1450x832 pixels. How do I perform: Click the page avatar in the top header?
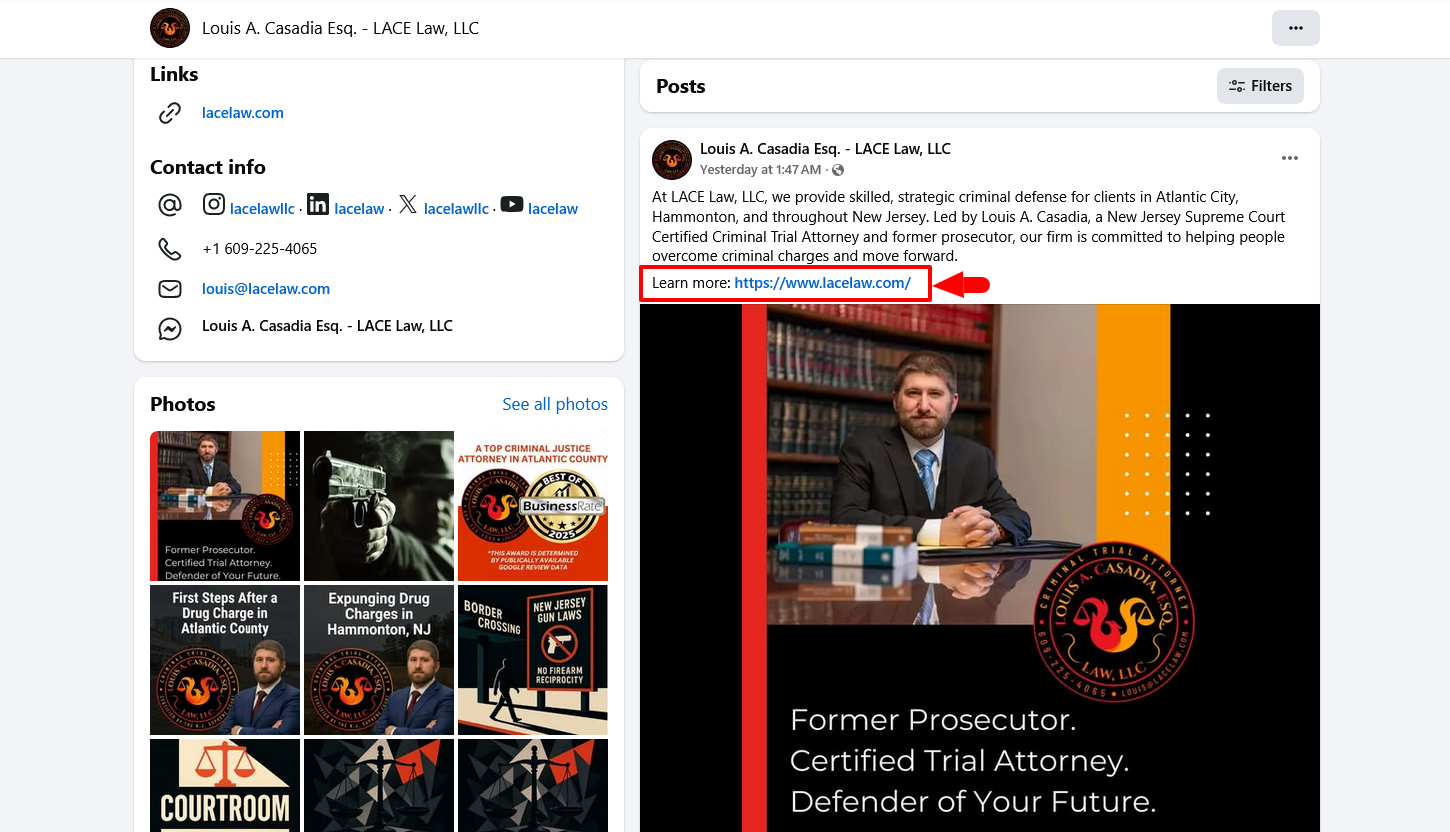(170, 28)
